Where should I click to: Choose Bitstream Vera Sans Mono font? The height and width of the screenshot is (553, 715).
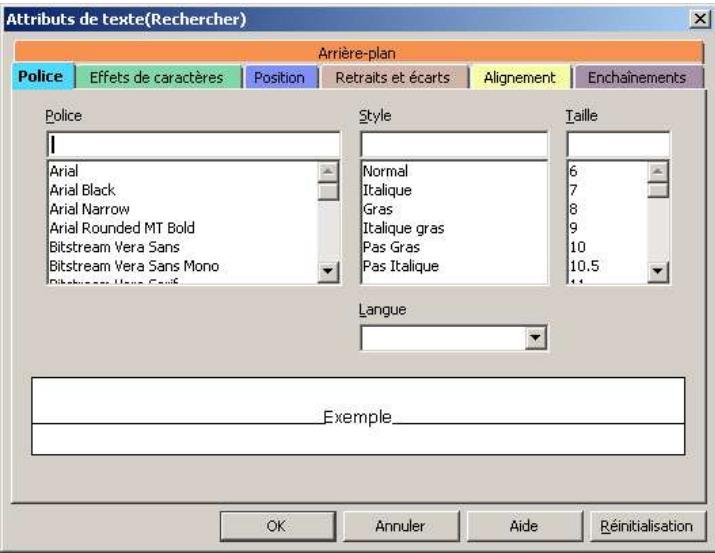[183, 266]
